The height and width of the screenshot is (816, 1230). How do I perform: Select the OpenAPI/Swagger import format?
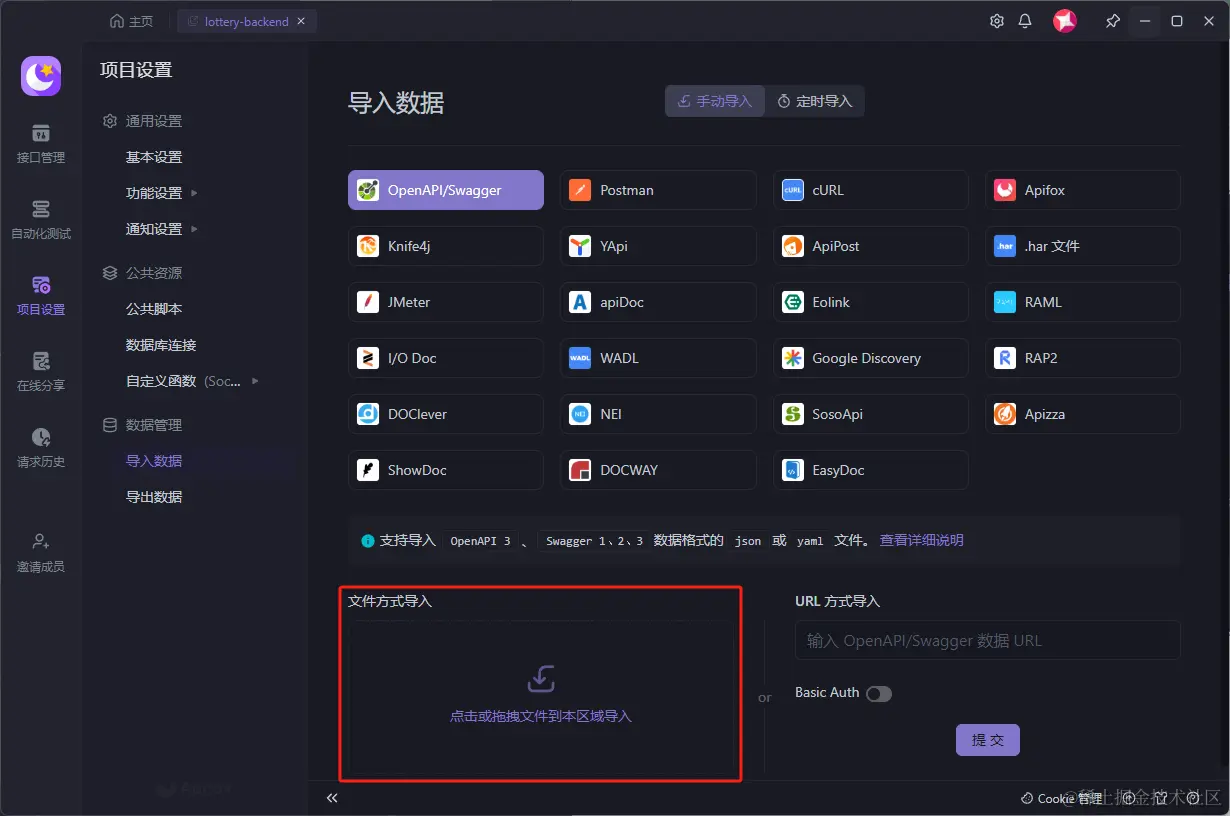pos(446,190)
